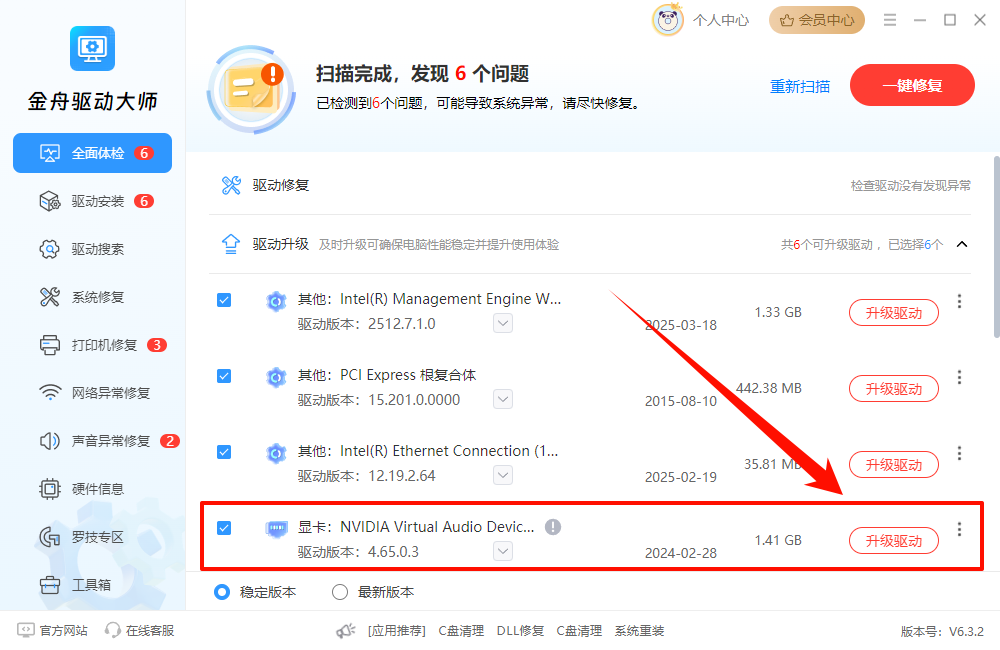The height and width of the screenshot is (650, 1000).
Task: Click first C盘清理 link after 应用推荐
Action: [x=461, y=631]
